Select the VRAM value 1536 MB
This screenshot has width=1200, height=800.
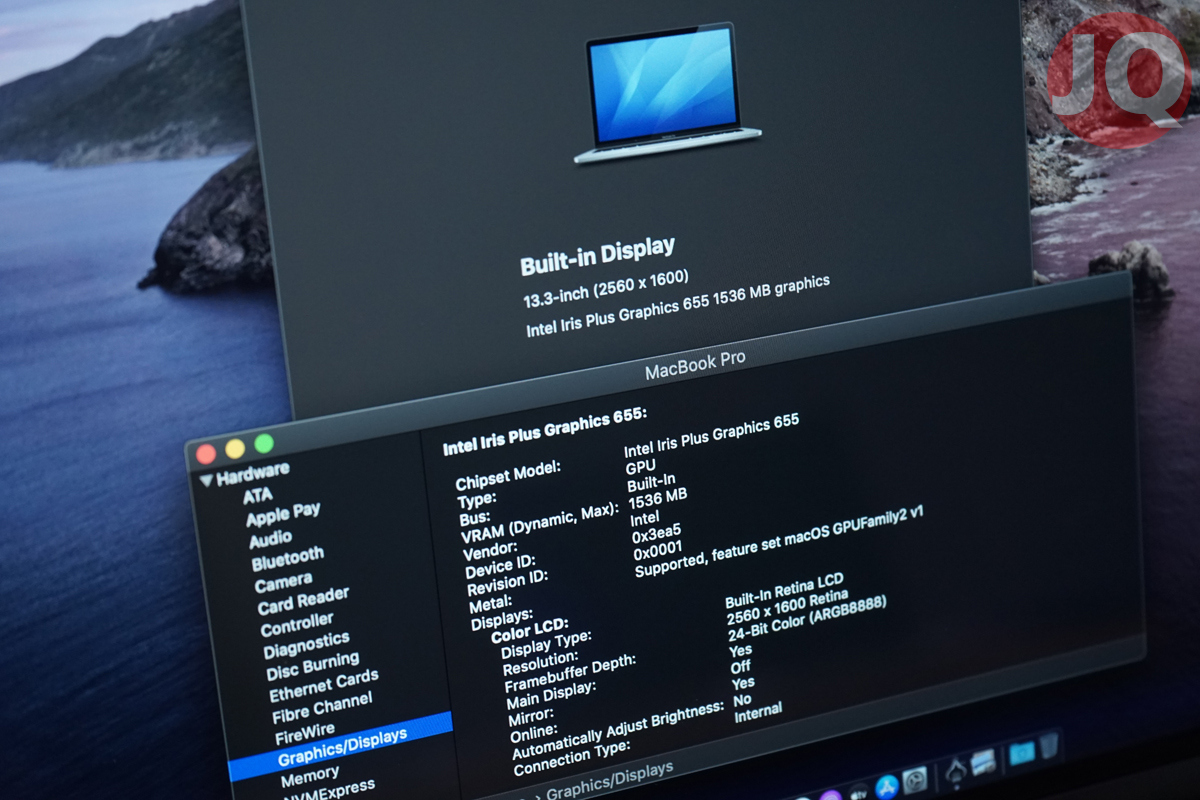(x=657, y=499)
